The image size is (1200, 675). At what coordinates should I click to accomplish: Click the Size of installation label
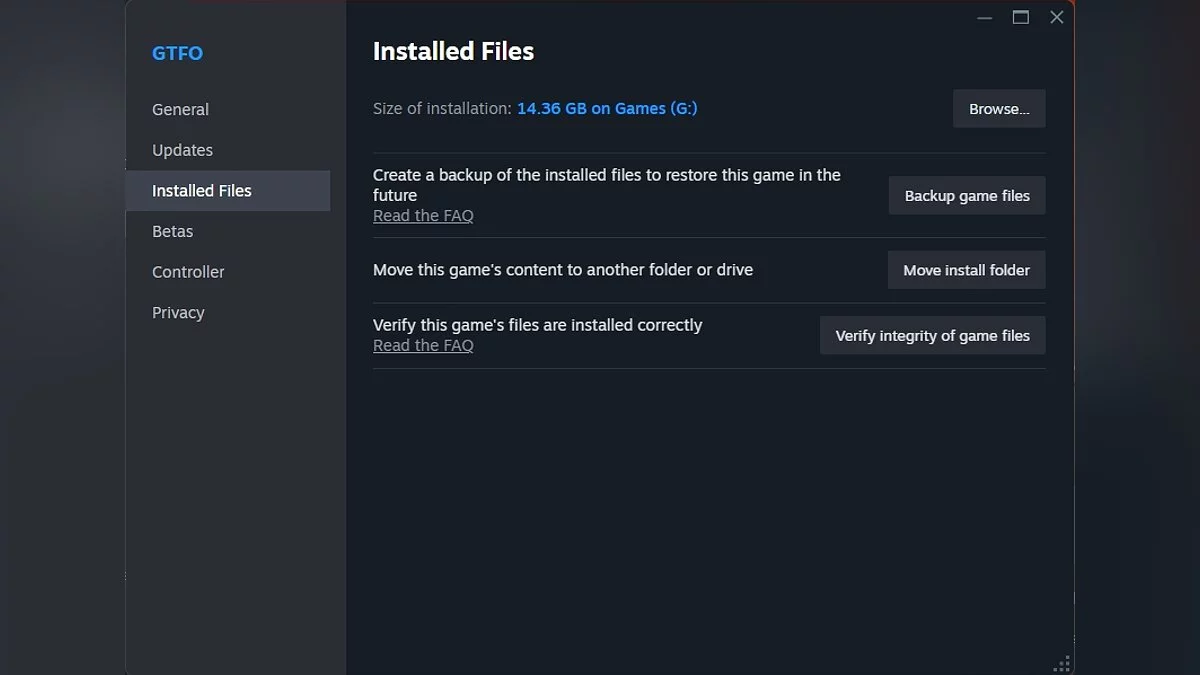[x=441, y=109]
